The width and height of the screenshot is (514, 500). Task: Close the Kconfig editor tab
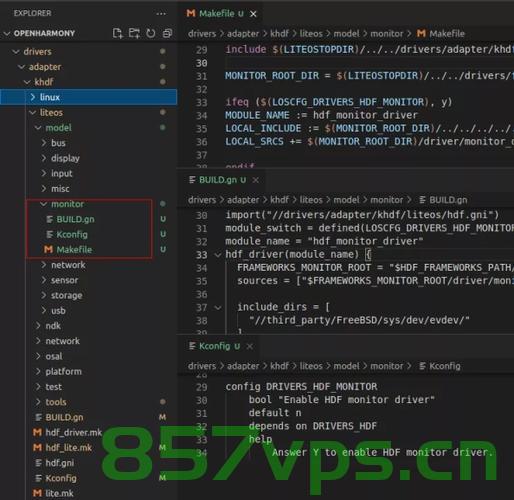click(249, 346)
